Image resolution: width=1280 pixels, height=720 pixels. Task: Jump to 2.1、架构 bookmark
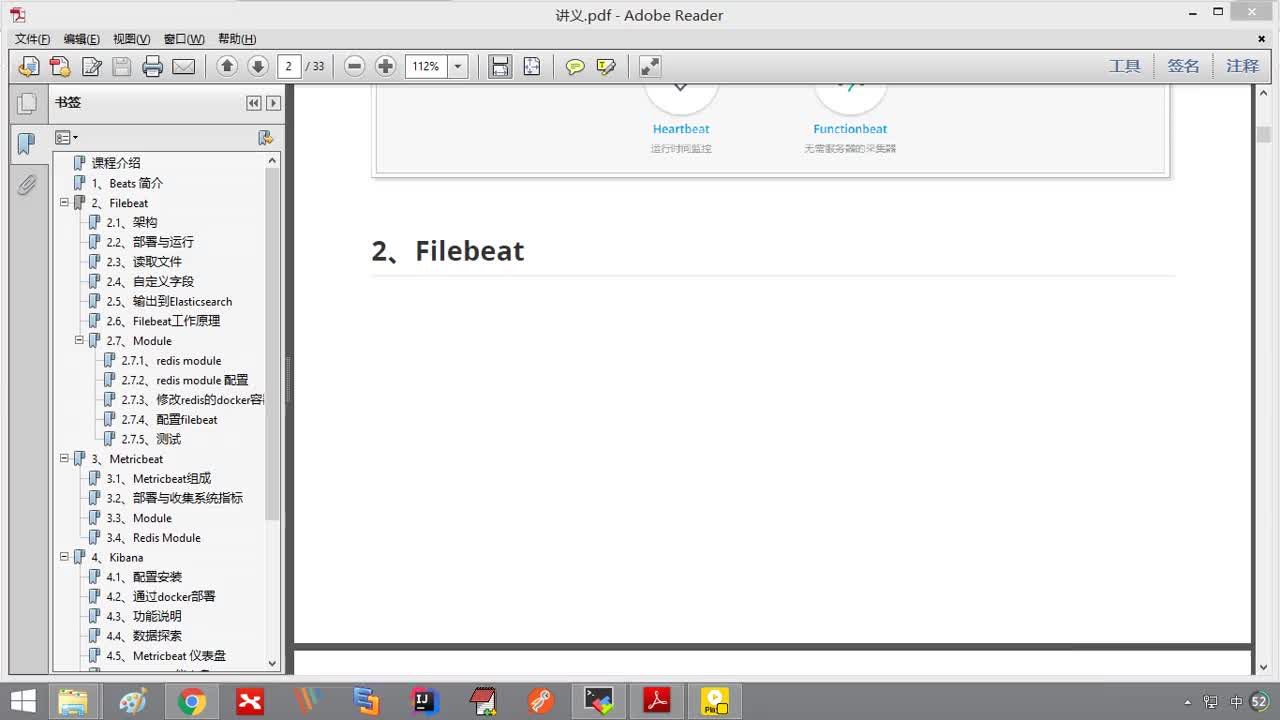tap(132, 222)
